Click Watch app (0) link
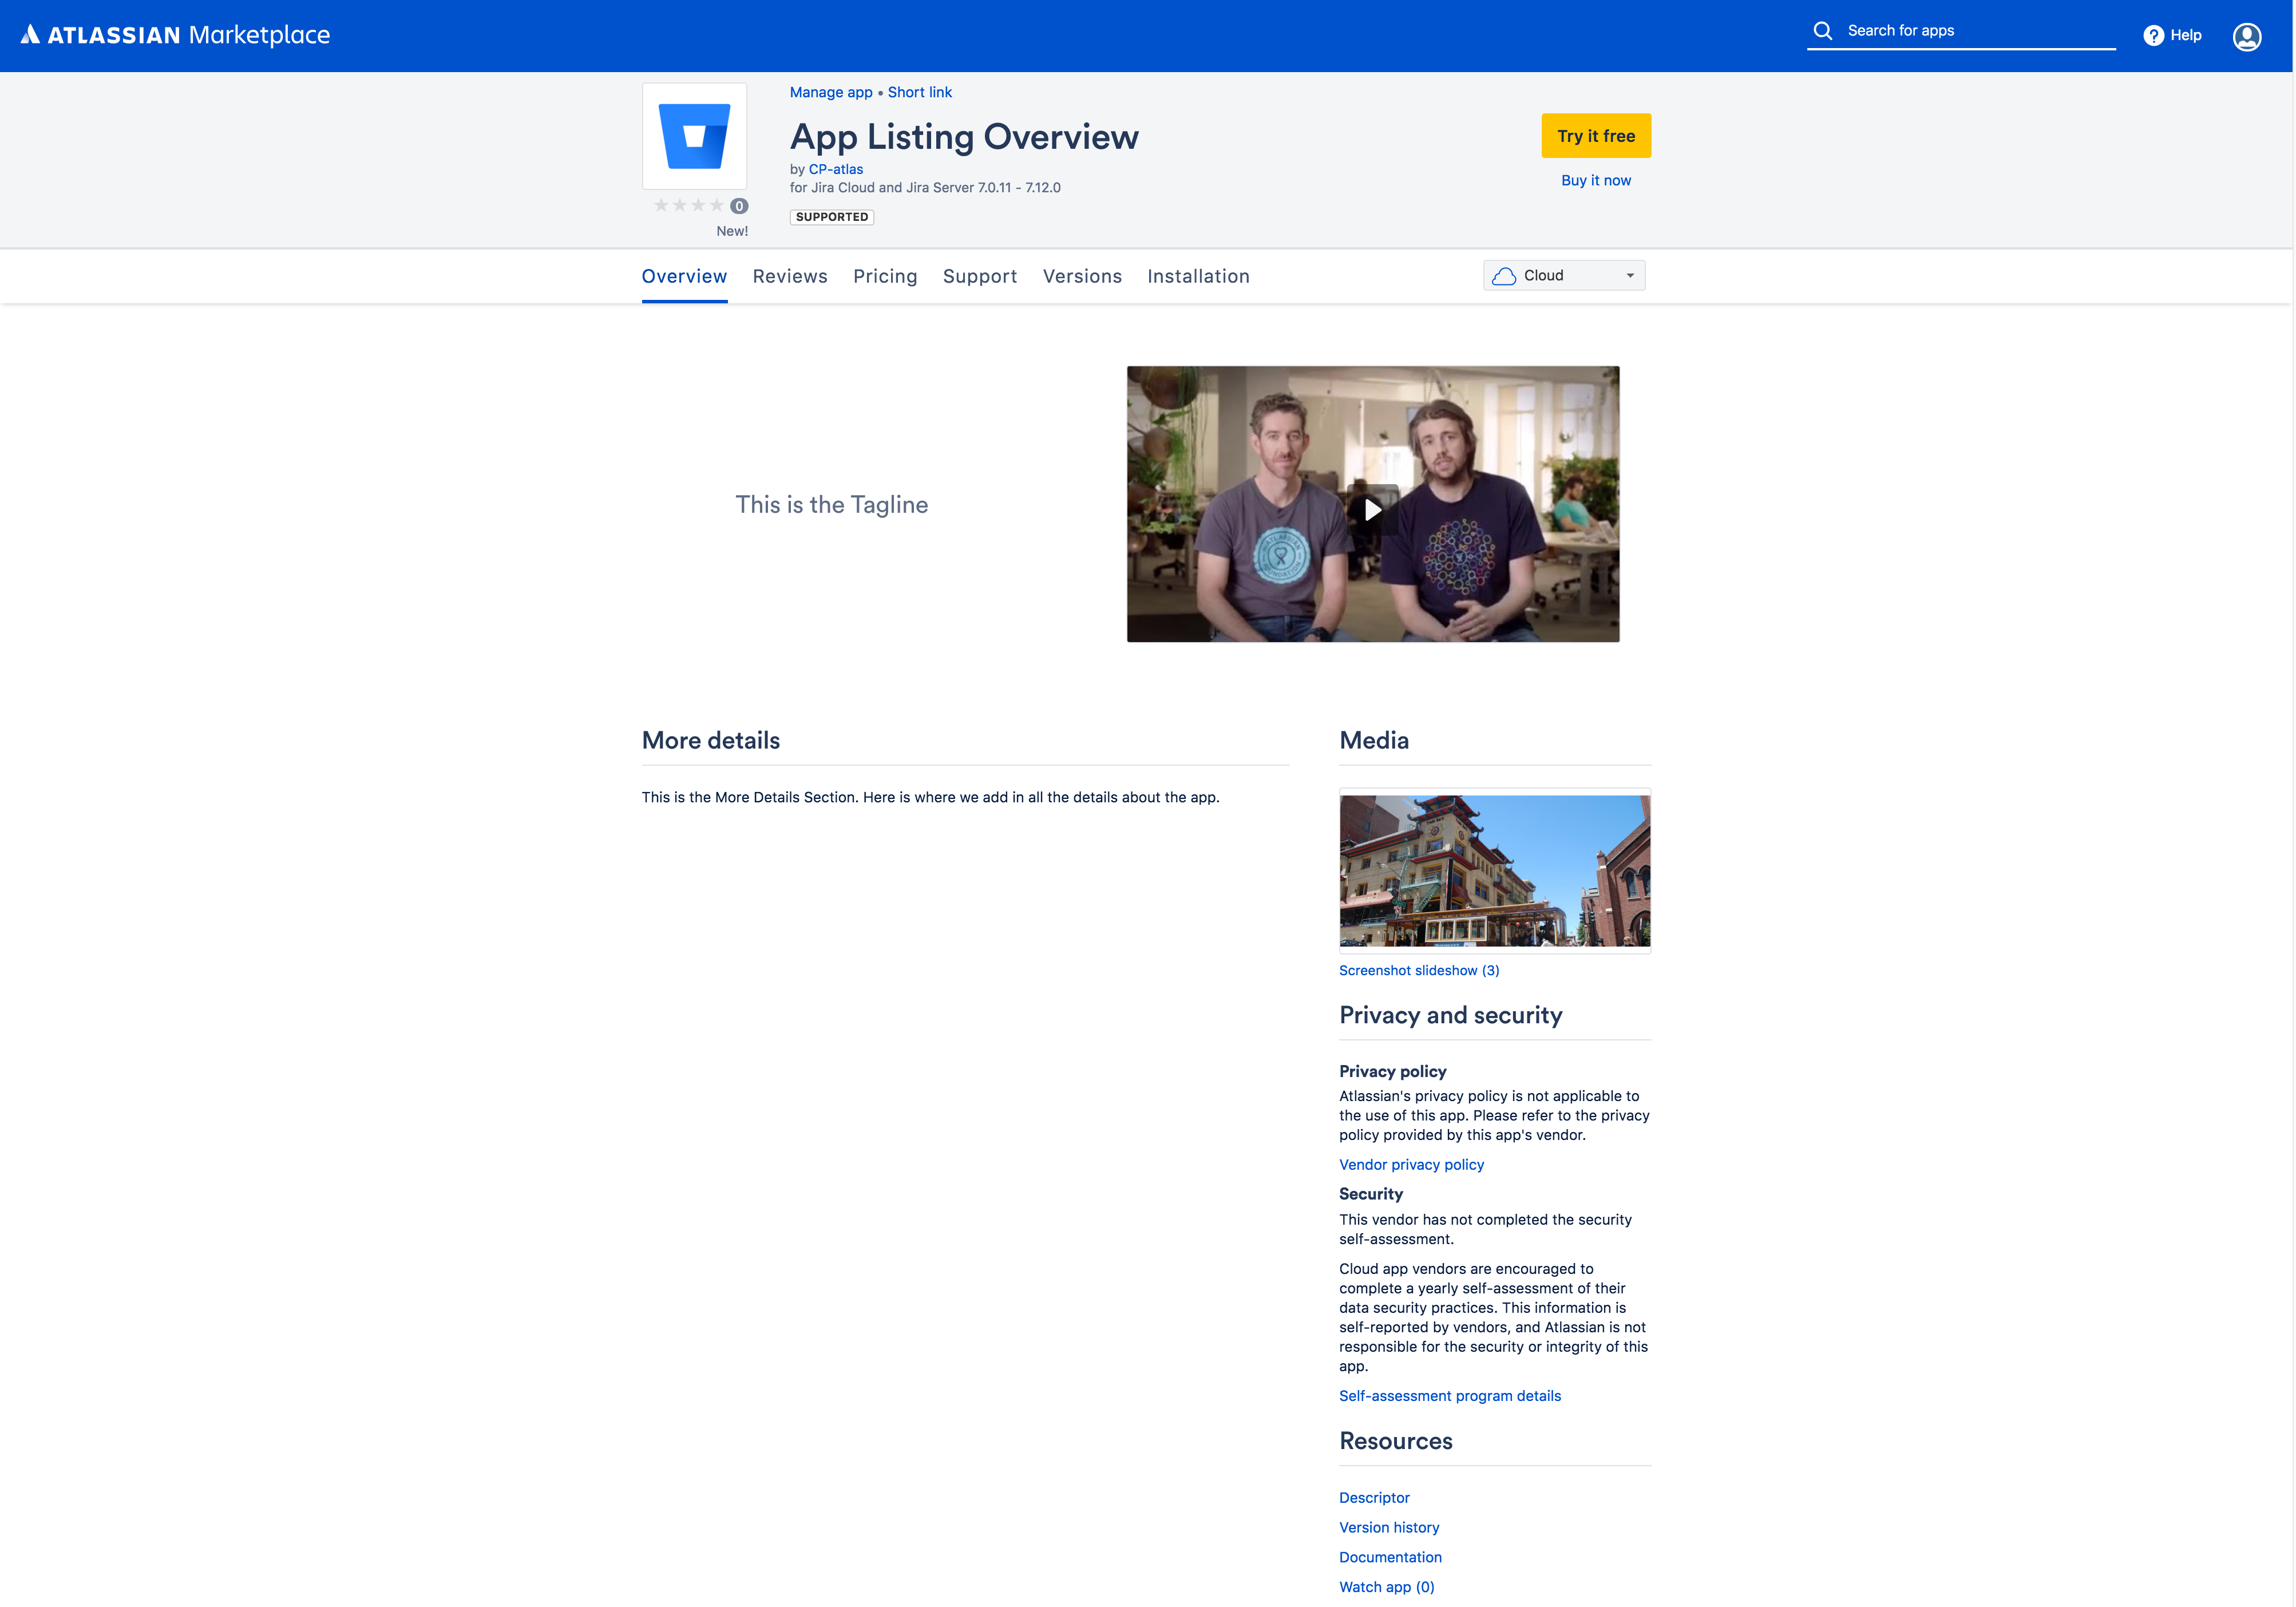This screenshot has width=2296, height=1607. (1386, 1587)
